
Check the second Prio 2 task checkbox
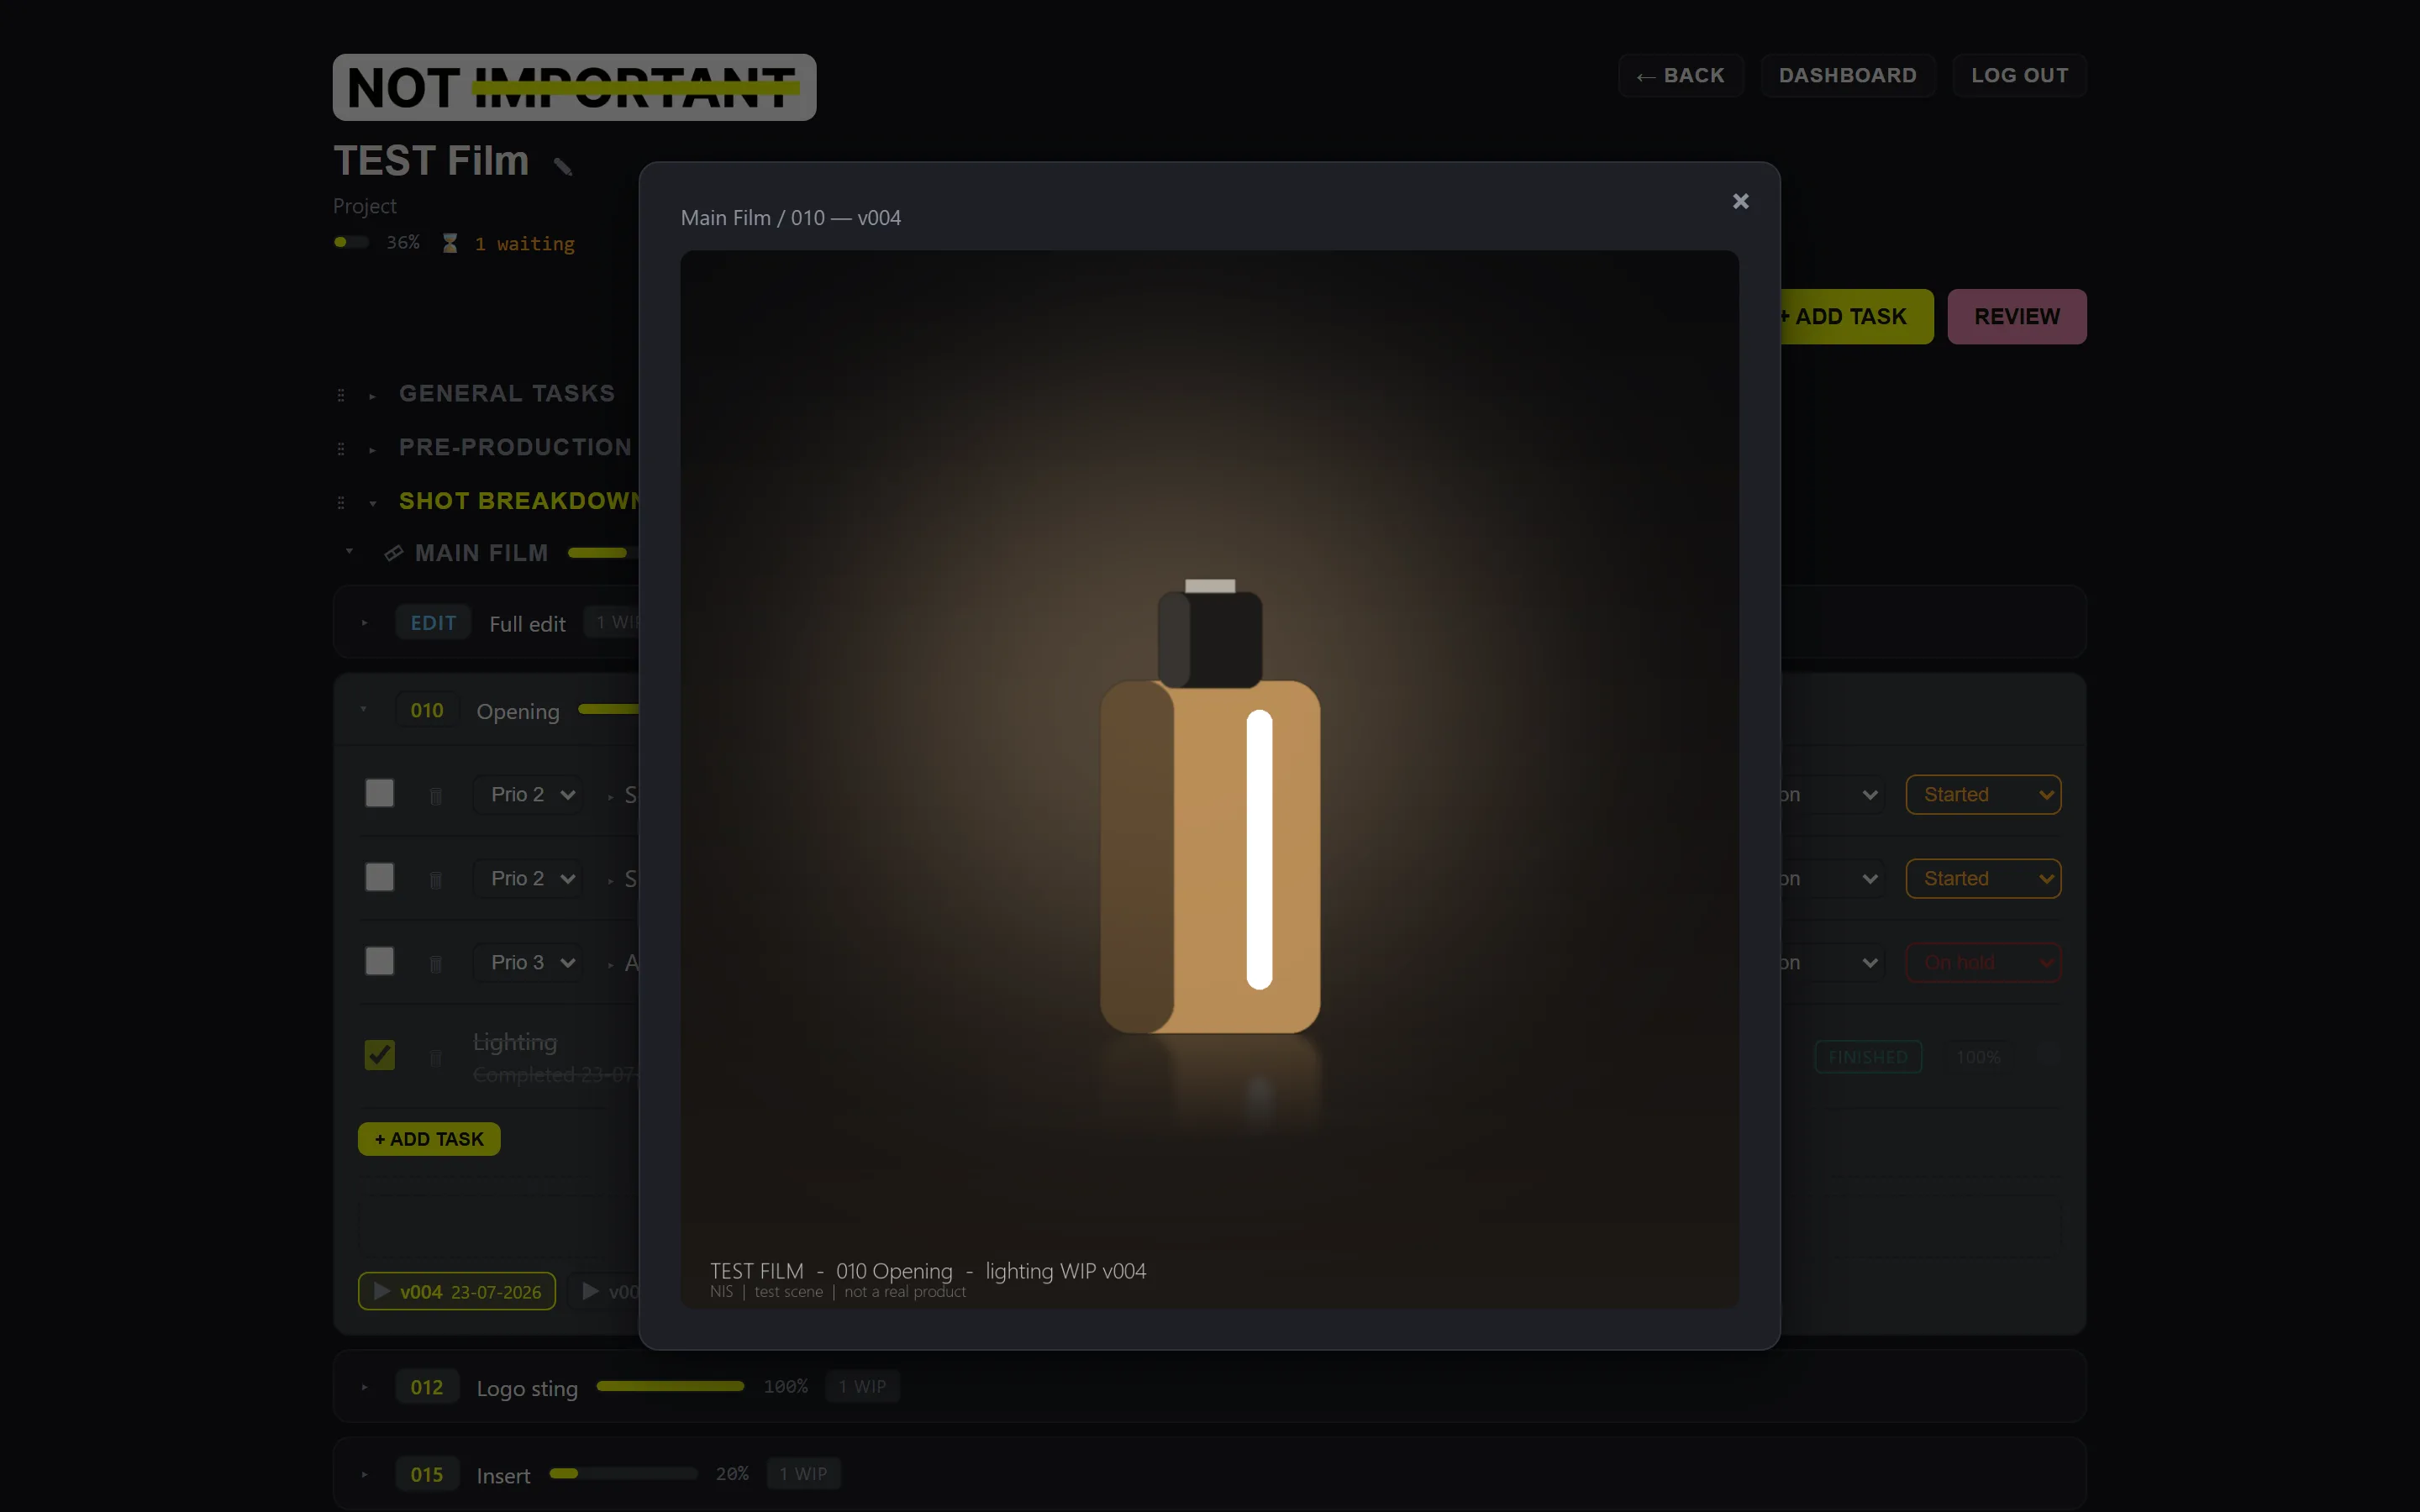pos(380,877)
